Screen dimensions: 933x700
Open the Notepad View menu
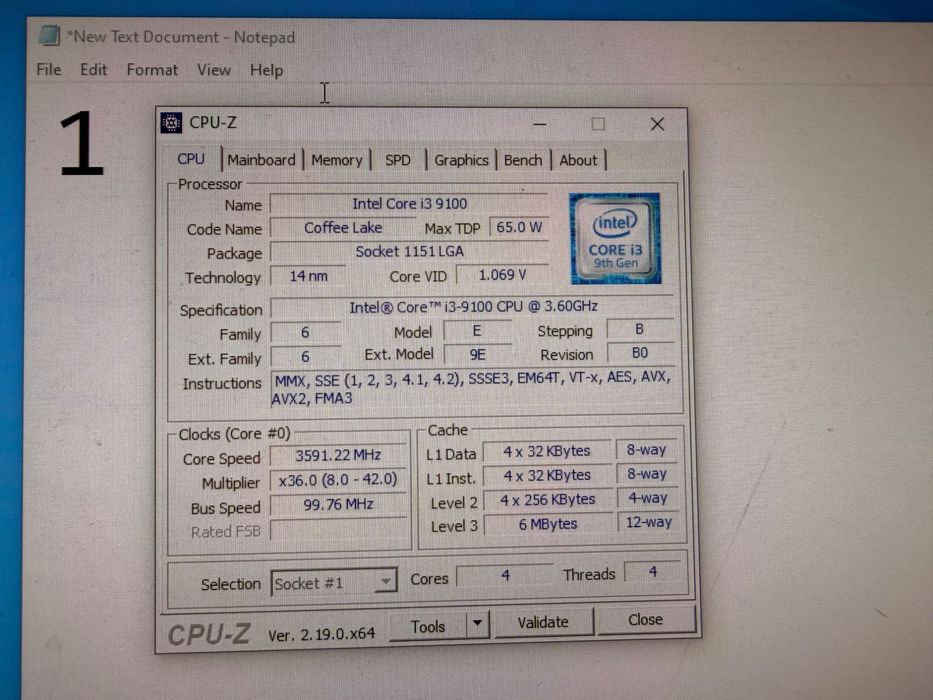214,70
